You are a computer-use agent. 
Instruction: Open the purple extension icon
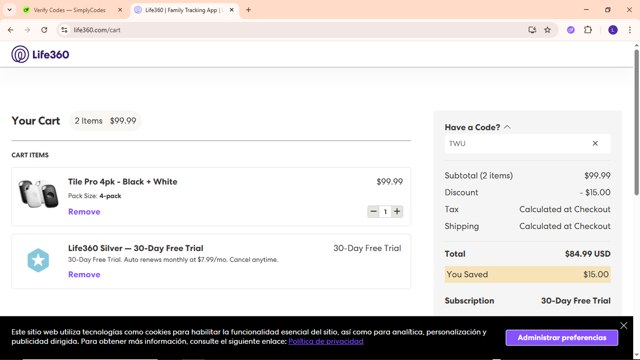coord(571,30)
